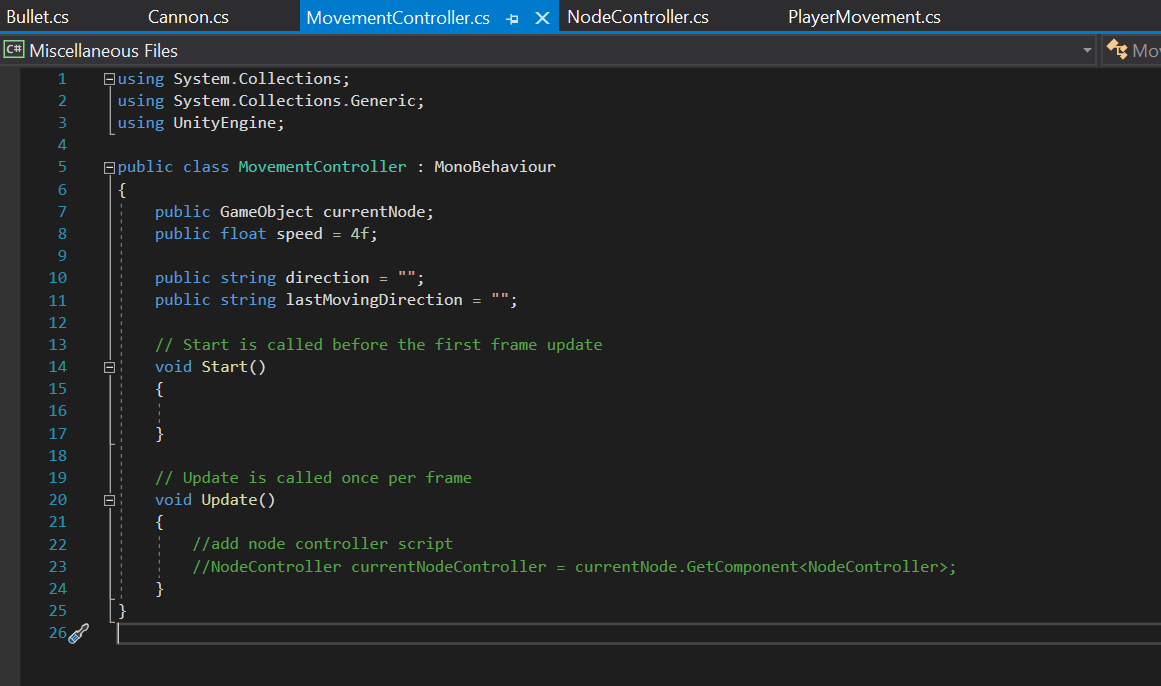Click line number 13 in the gutter

(x=58, y=344)
